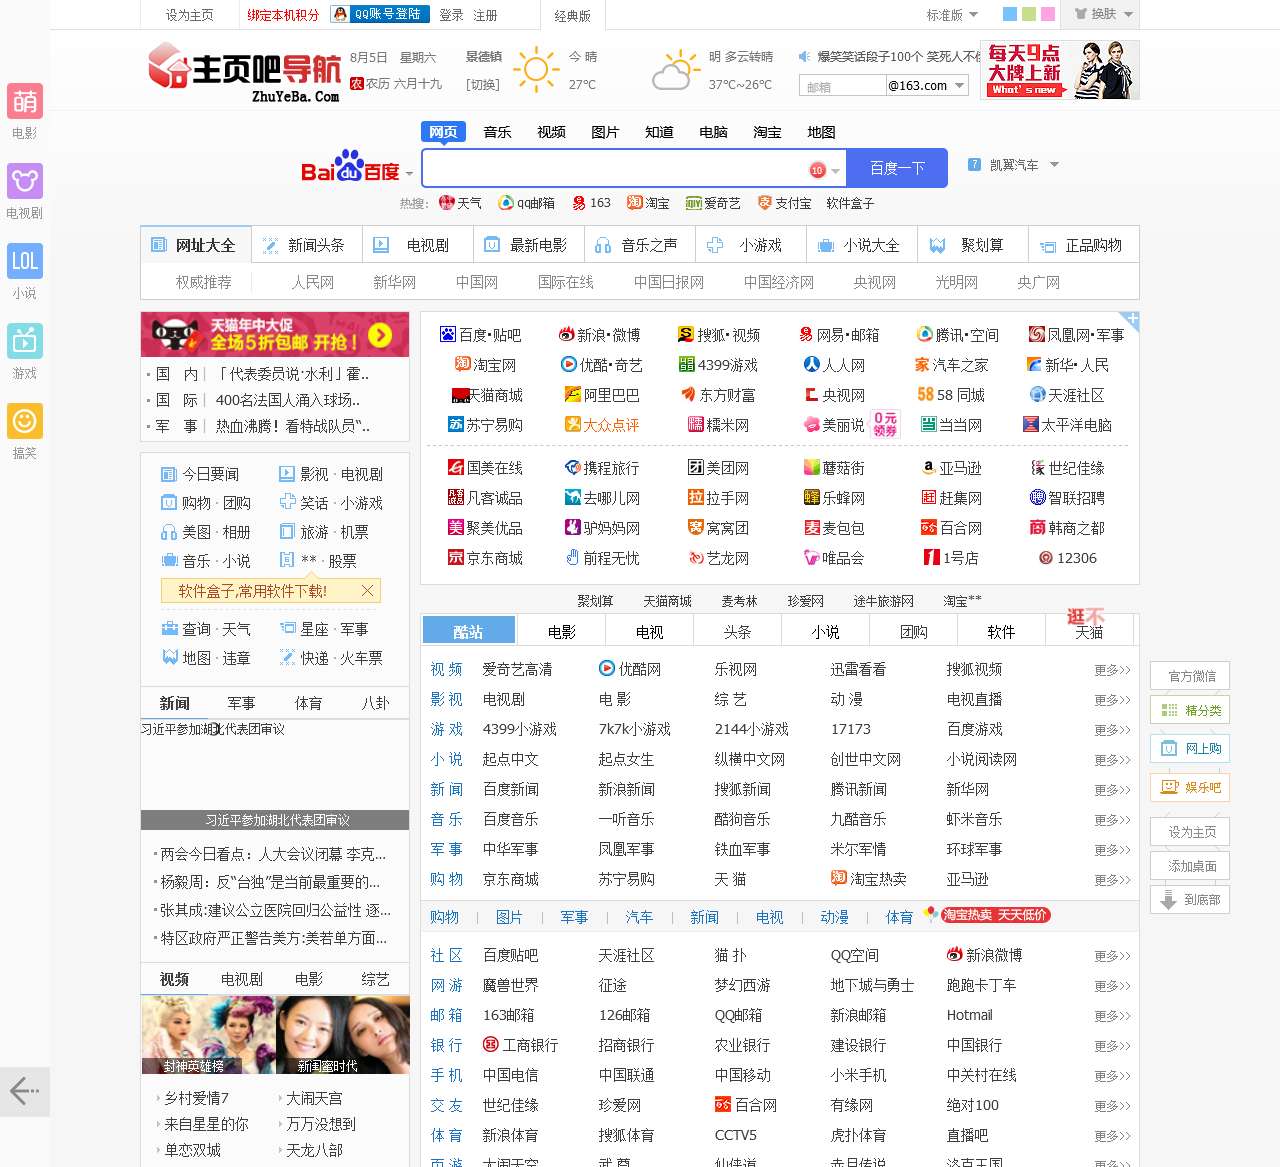This screenshot has width=1280, height=1167.
Task: Click the 游戏 TV sidebar icon
Action: tap(25, 341)
